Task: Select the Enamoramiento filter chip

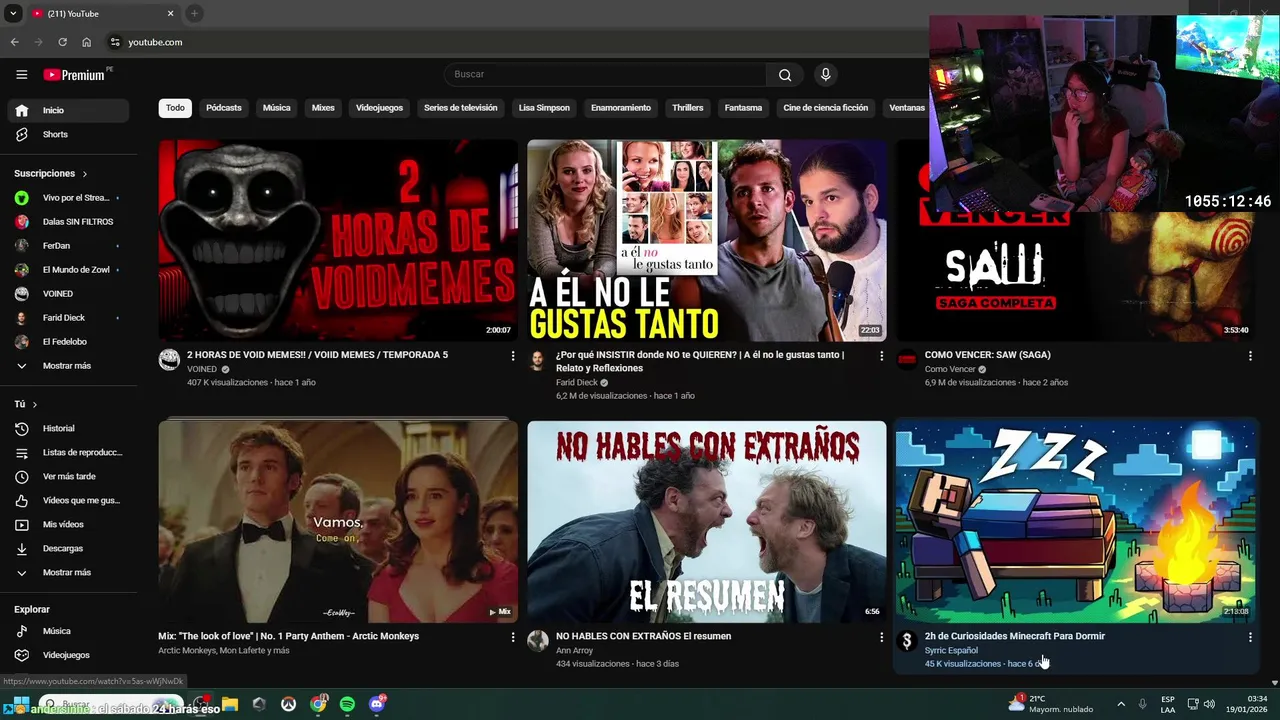Action: [x=621, y=108]
